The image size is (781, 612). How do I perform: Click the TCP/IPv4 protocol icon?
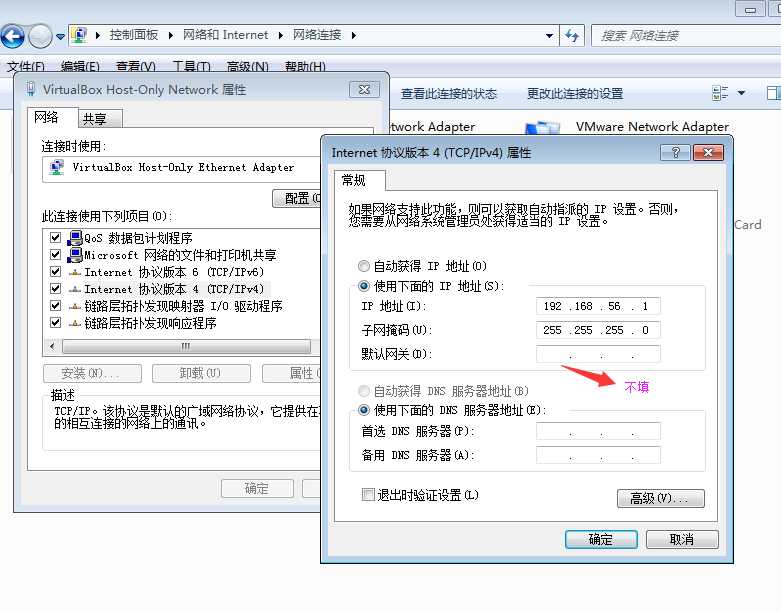75,289
